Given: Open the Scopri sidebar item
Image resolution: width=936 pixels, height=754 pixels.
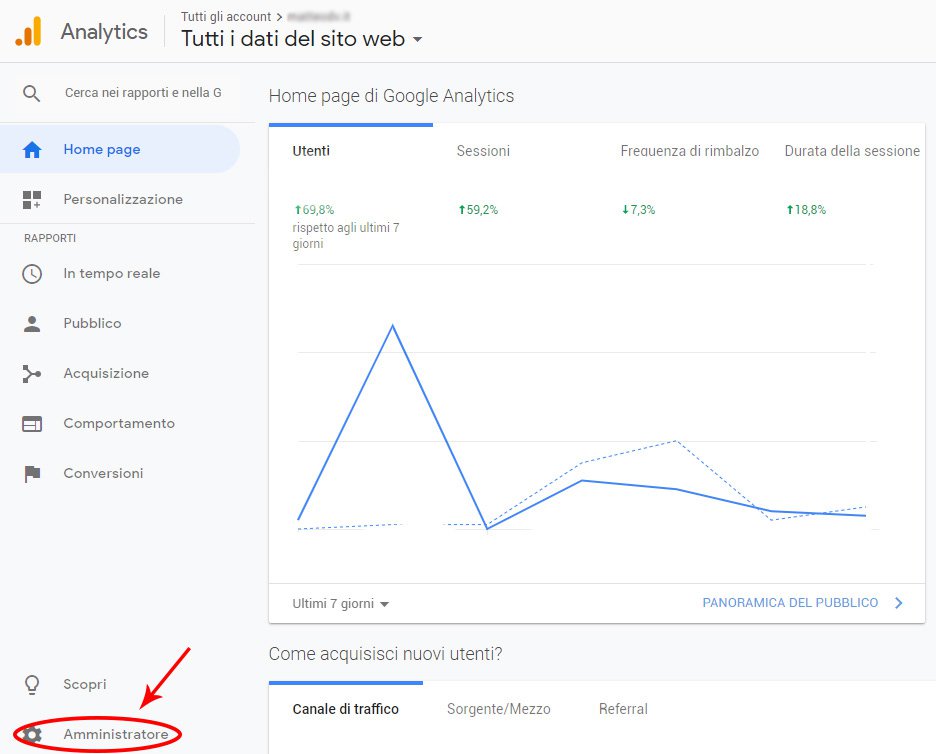Looking at the screenshot, I should tap(85, 684).
